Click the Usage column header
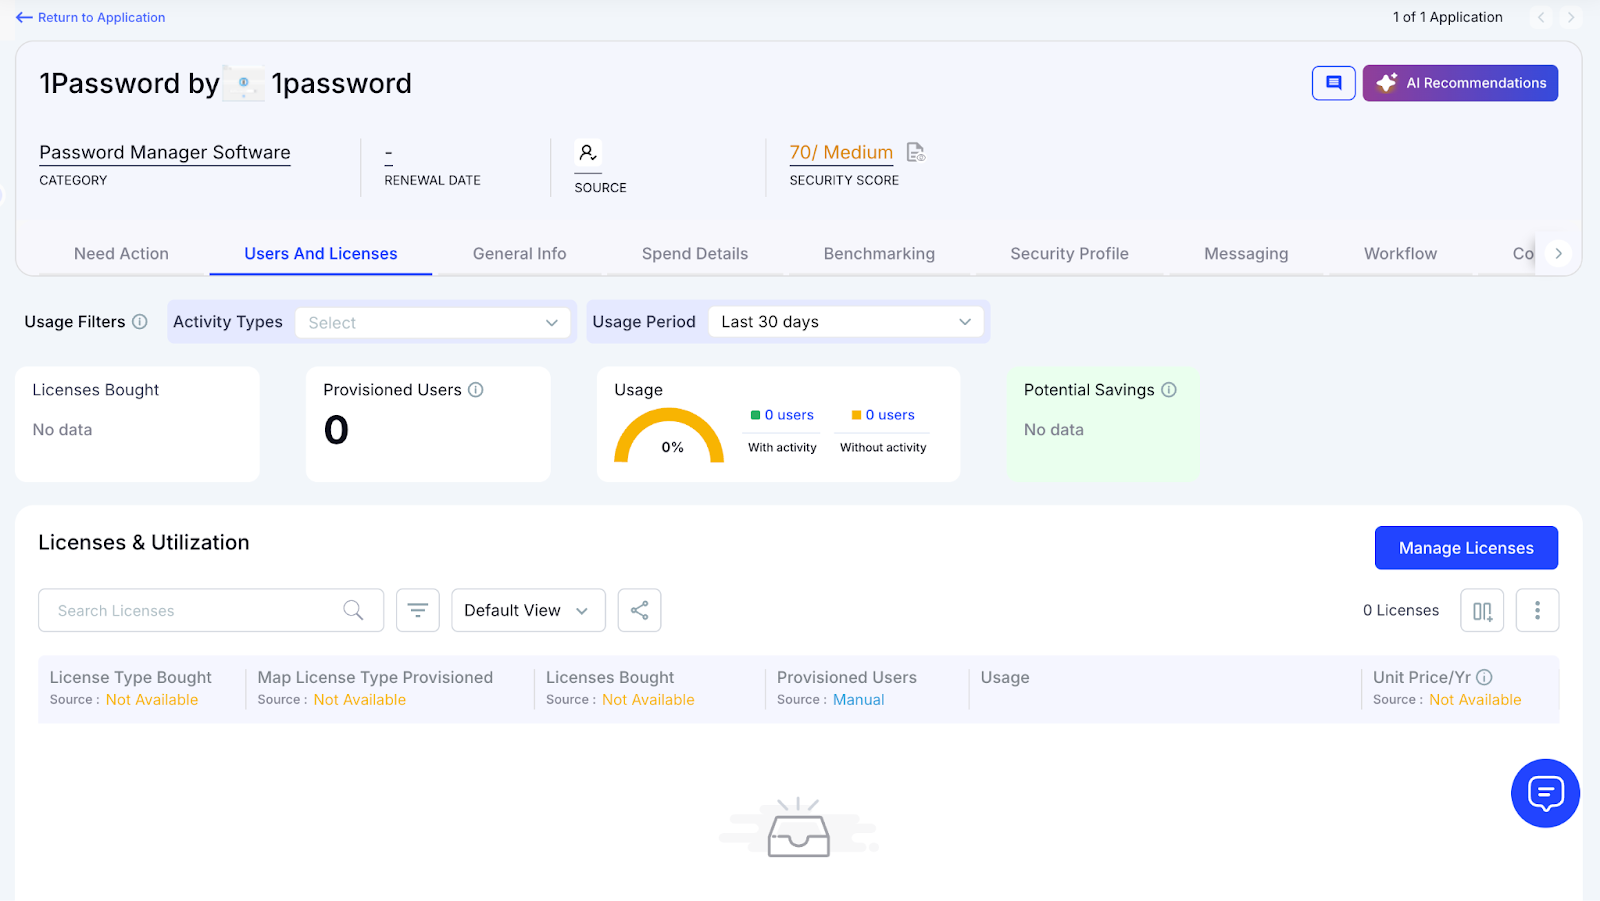This screenshot has height=901, width=1600. coord(1005,677)
